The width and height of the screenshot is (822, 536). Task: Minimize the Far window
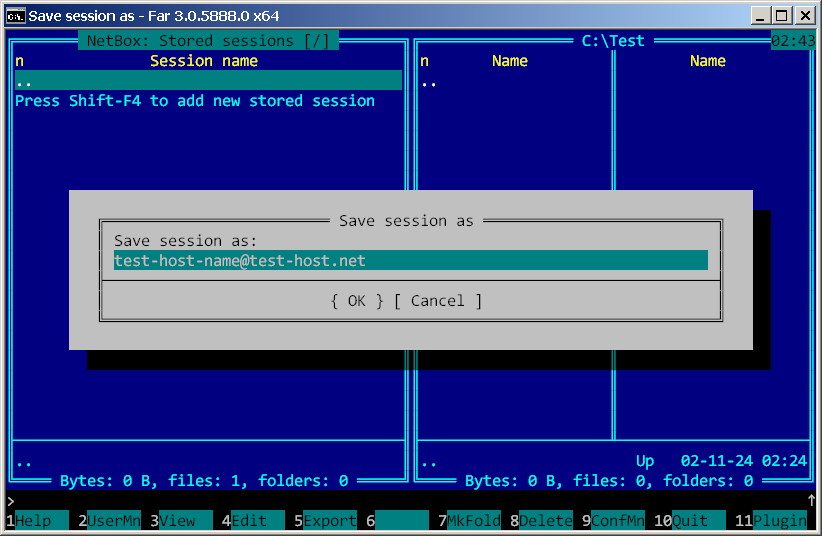(760, 16)
